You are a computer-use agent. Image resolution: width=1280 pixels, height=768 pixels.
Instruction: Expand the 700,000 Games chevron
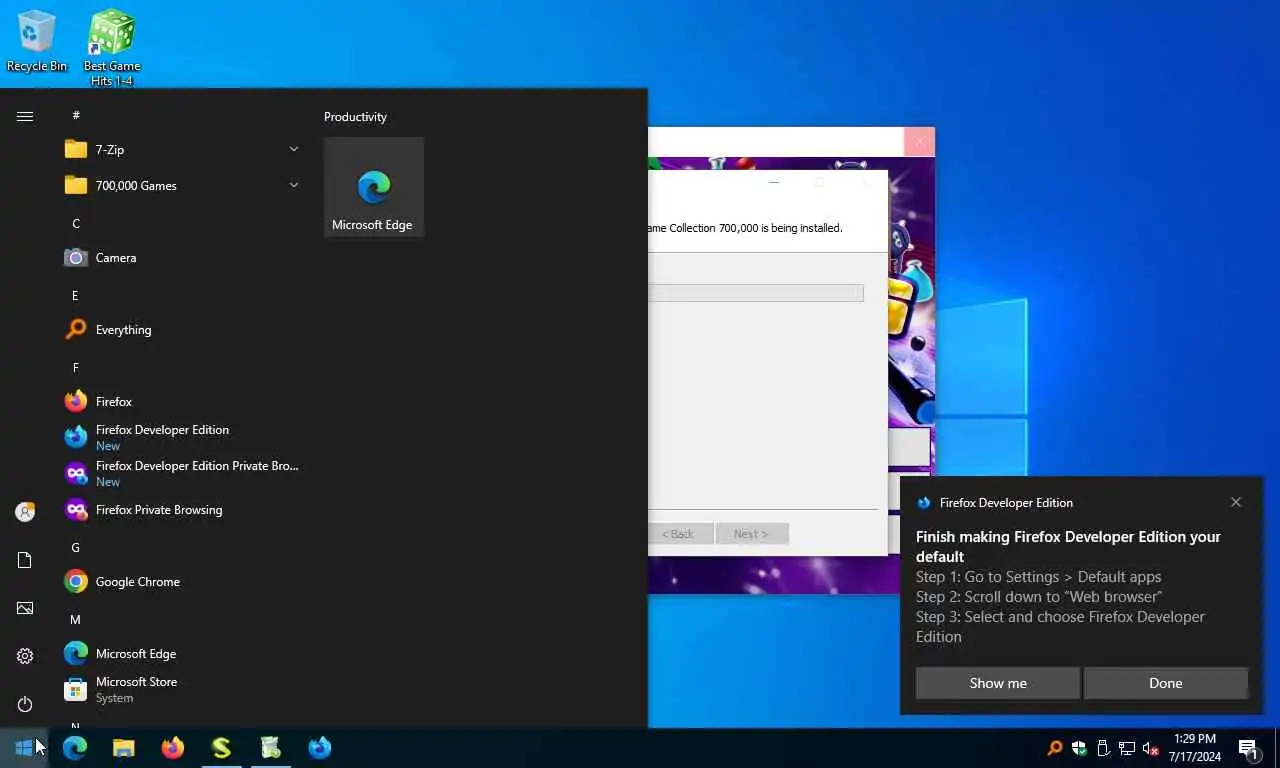coord(293,186)
